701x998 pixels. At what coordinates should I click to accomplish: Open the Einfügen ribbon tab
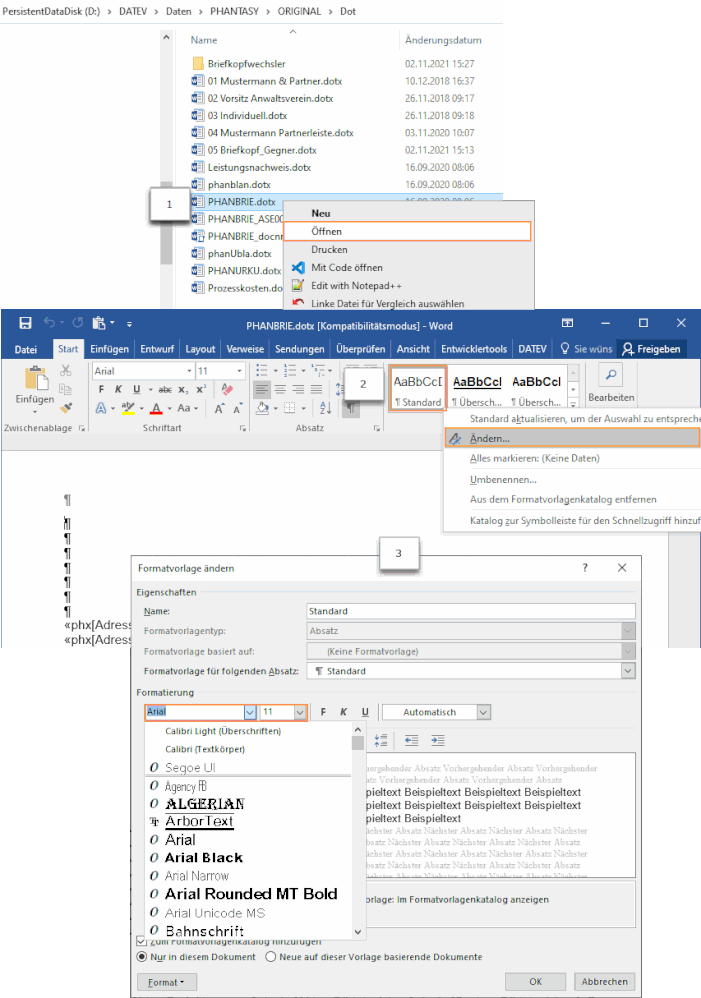(110, 349)
